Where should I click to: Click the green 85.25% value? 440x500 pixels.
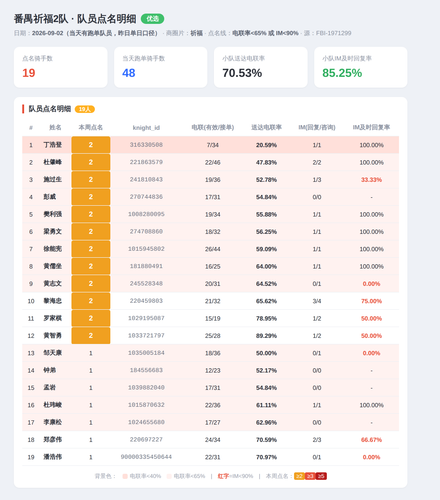(x=342, y=73)
